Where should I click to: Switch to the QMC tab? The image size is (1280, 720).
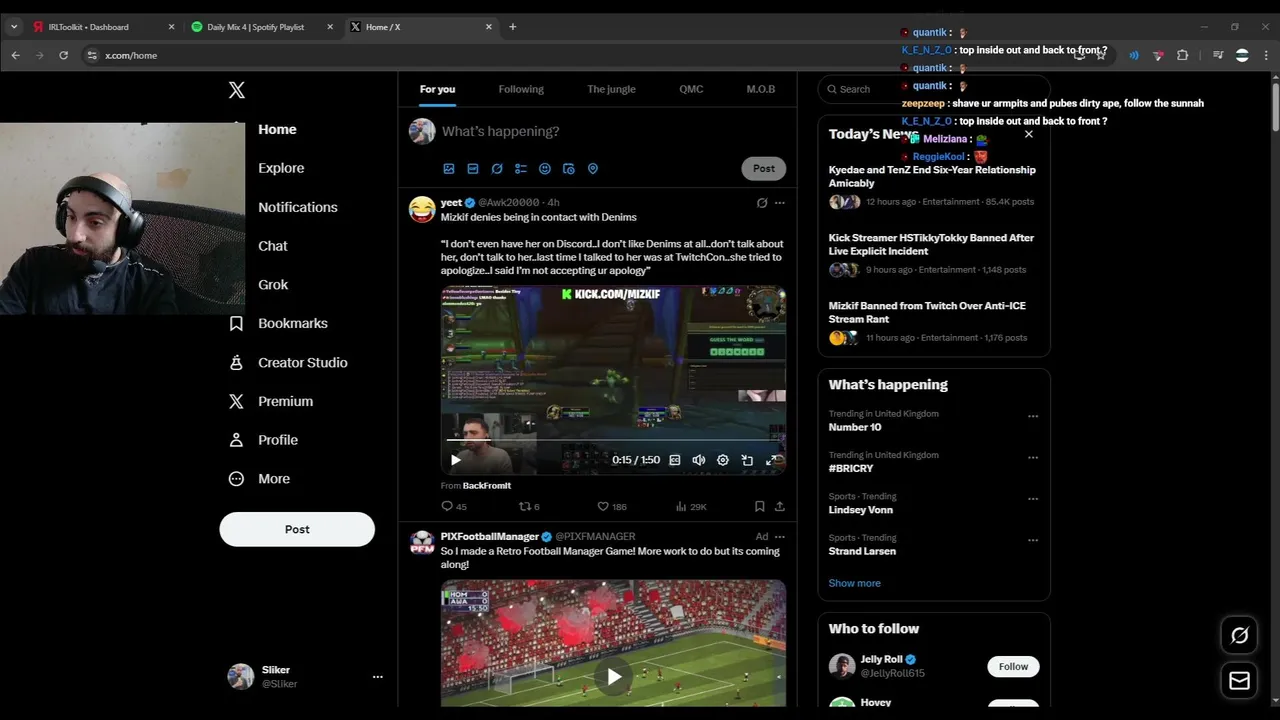(x=691, y=89)
